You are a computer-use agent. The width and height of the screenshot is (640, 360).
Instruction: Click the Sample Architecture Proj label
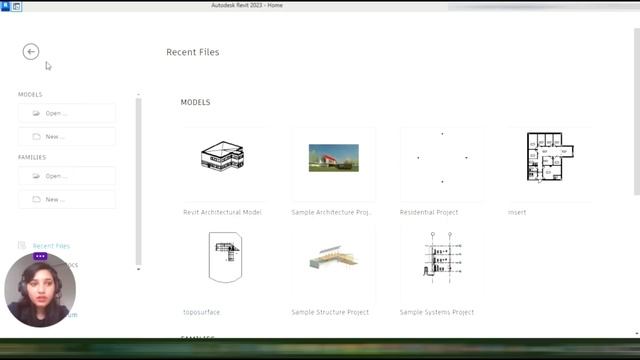click(331, 212)
